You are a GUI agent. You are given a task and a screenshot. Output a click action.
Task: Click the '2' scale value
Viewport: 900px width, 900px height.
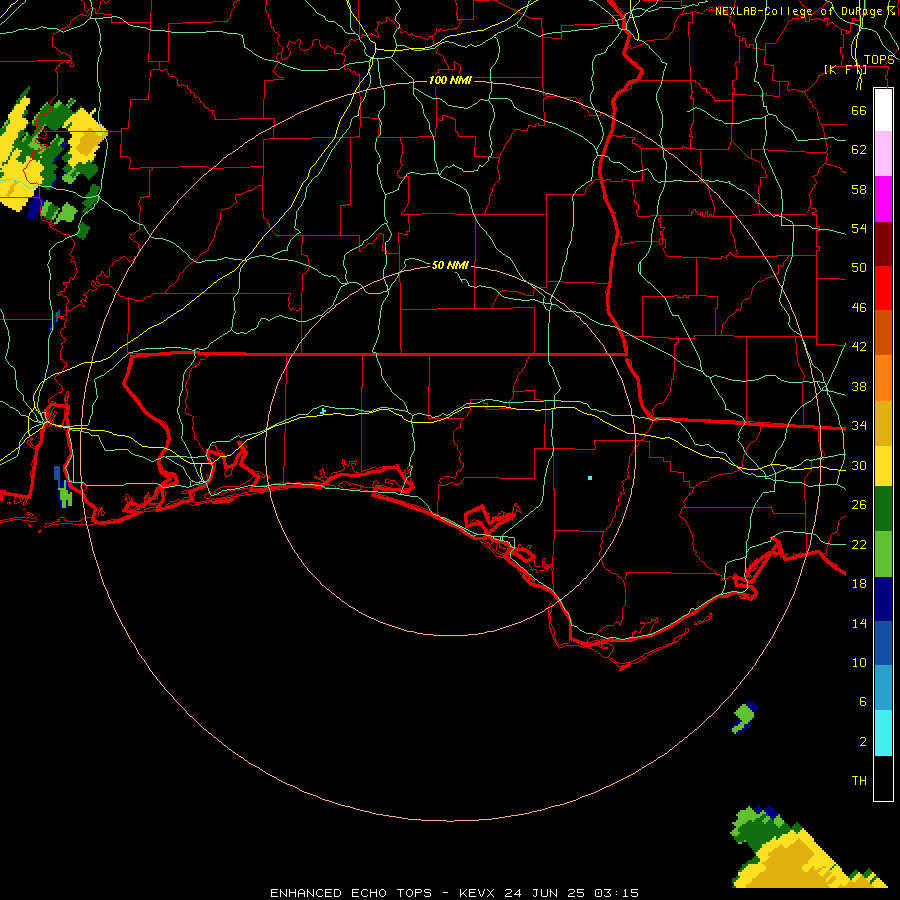click(x=863, y=742)
